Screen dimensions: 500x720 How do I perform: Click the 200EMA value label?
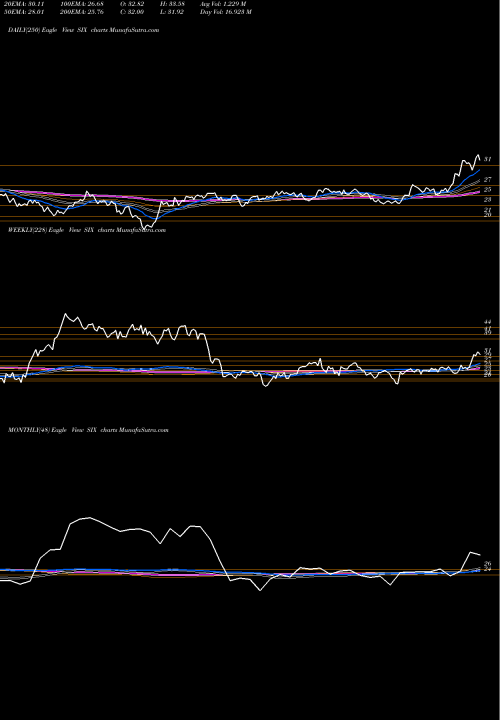click(84, 12)
